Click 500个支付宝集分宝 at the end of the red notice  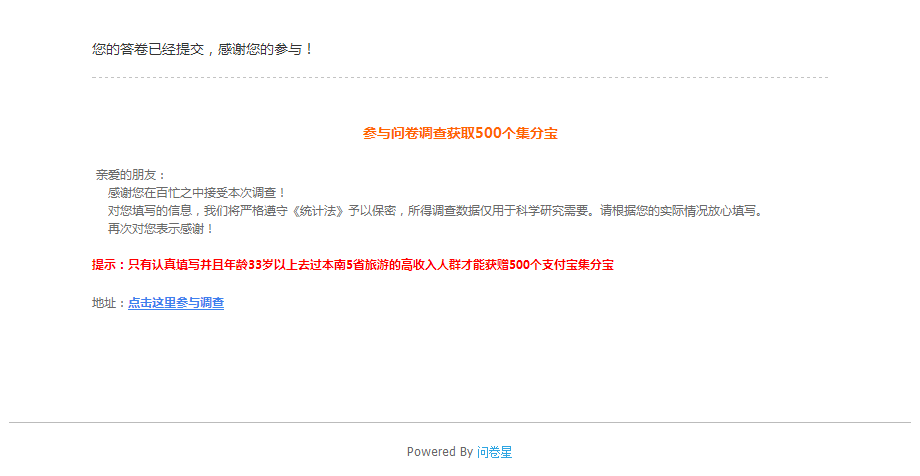pos(561,265)
